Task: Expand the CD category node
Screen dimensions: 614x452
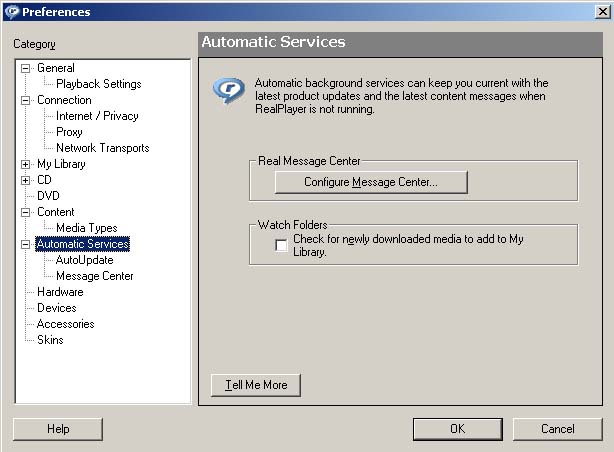Action: (x=26, y=180)
